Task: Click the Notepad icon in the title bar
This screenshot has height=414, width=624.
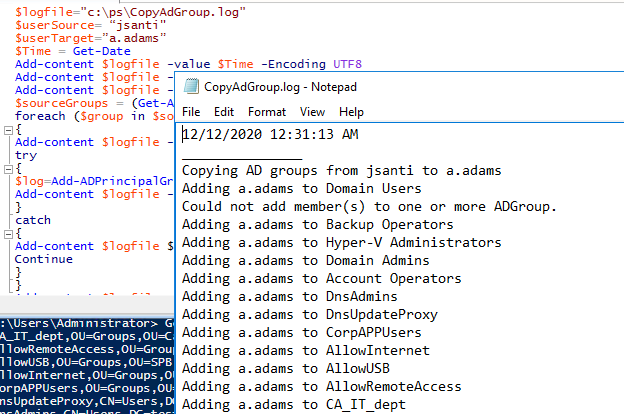Action: tap(192, 87)
